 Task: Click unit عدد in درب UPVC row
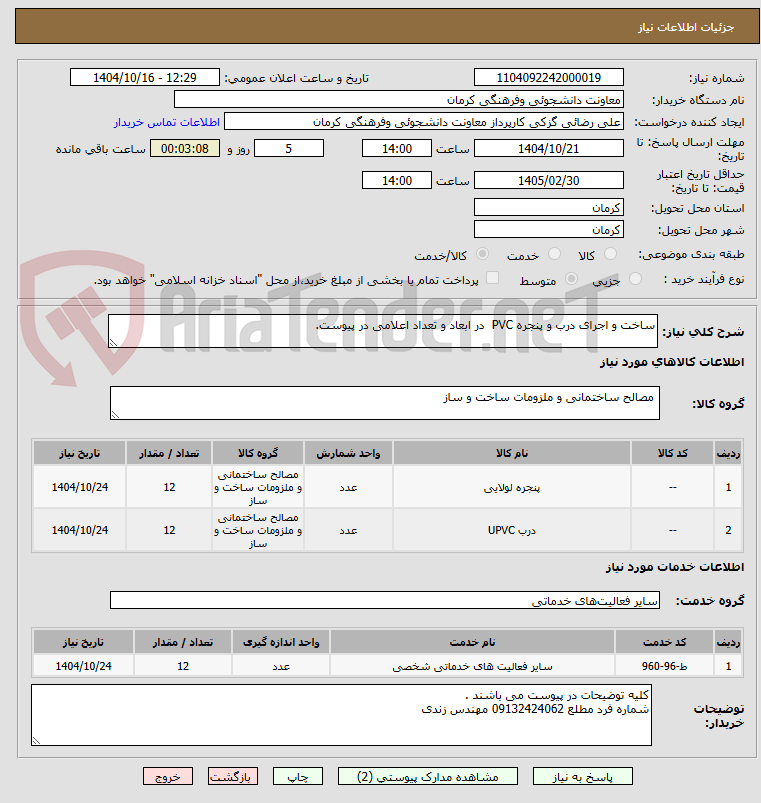[348, 530]
